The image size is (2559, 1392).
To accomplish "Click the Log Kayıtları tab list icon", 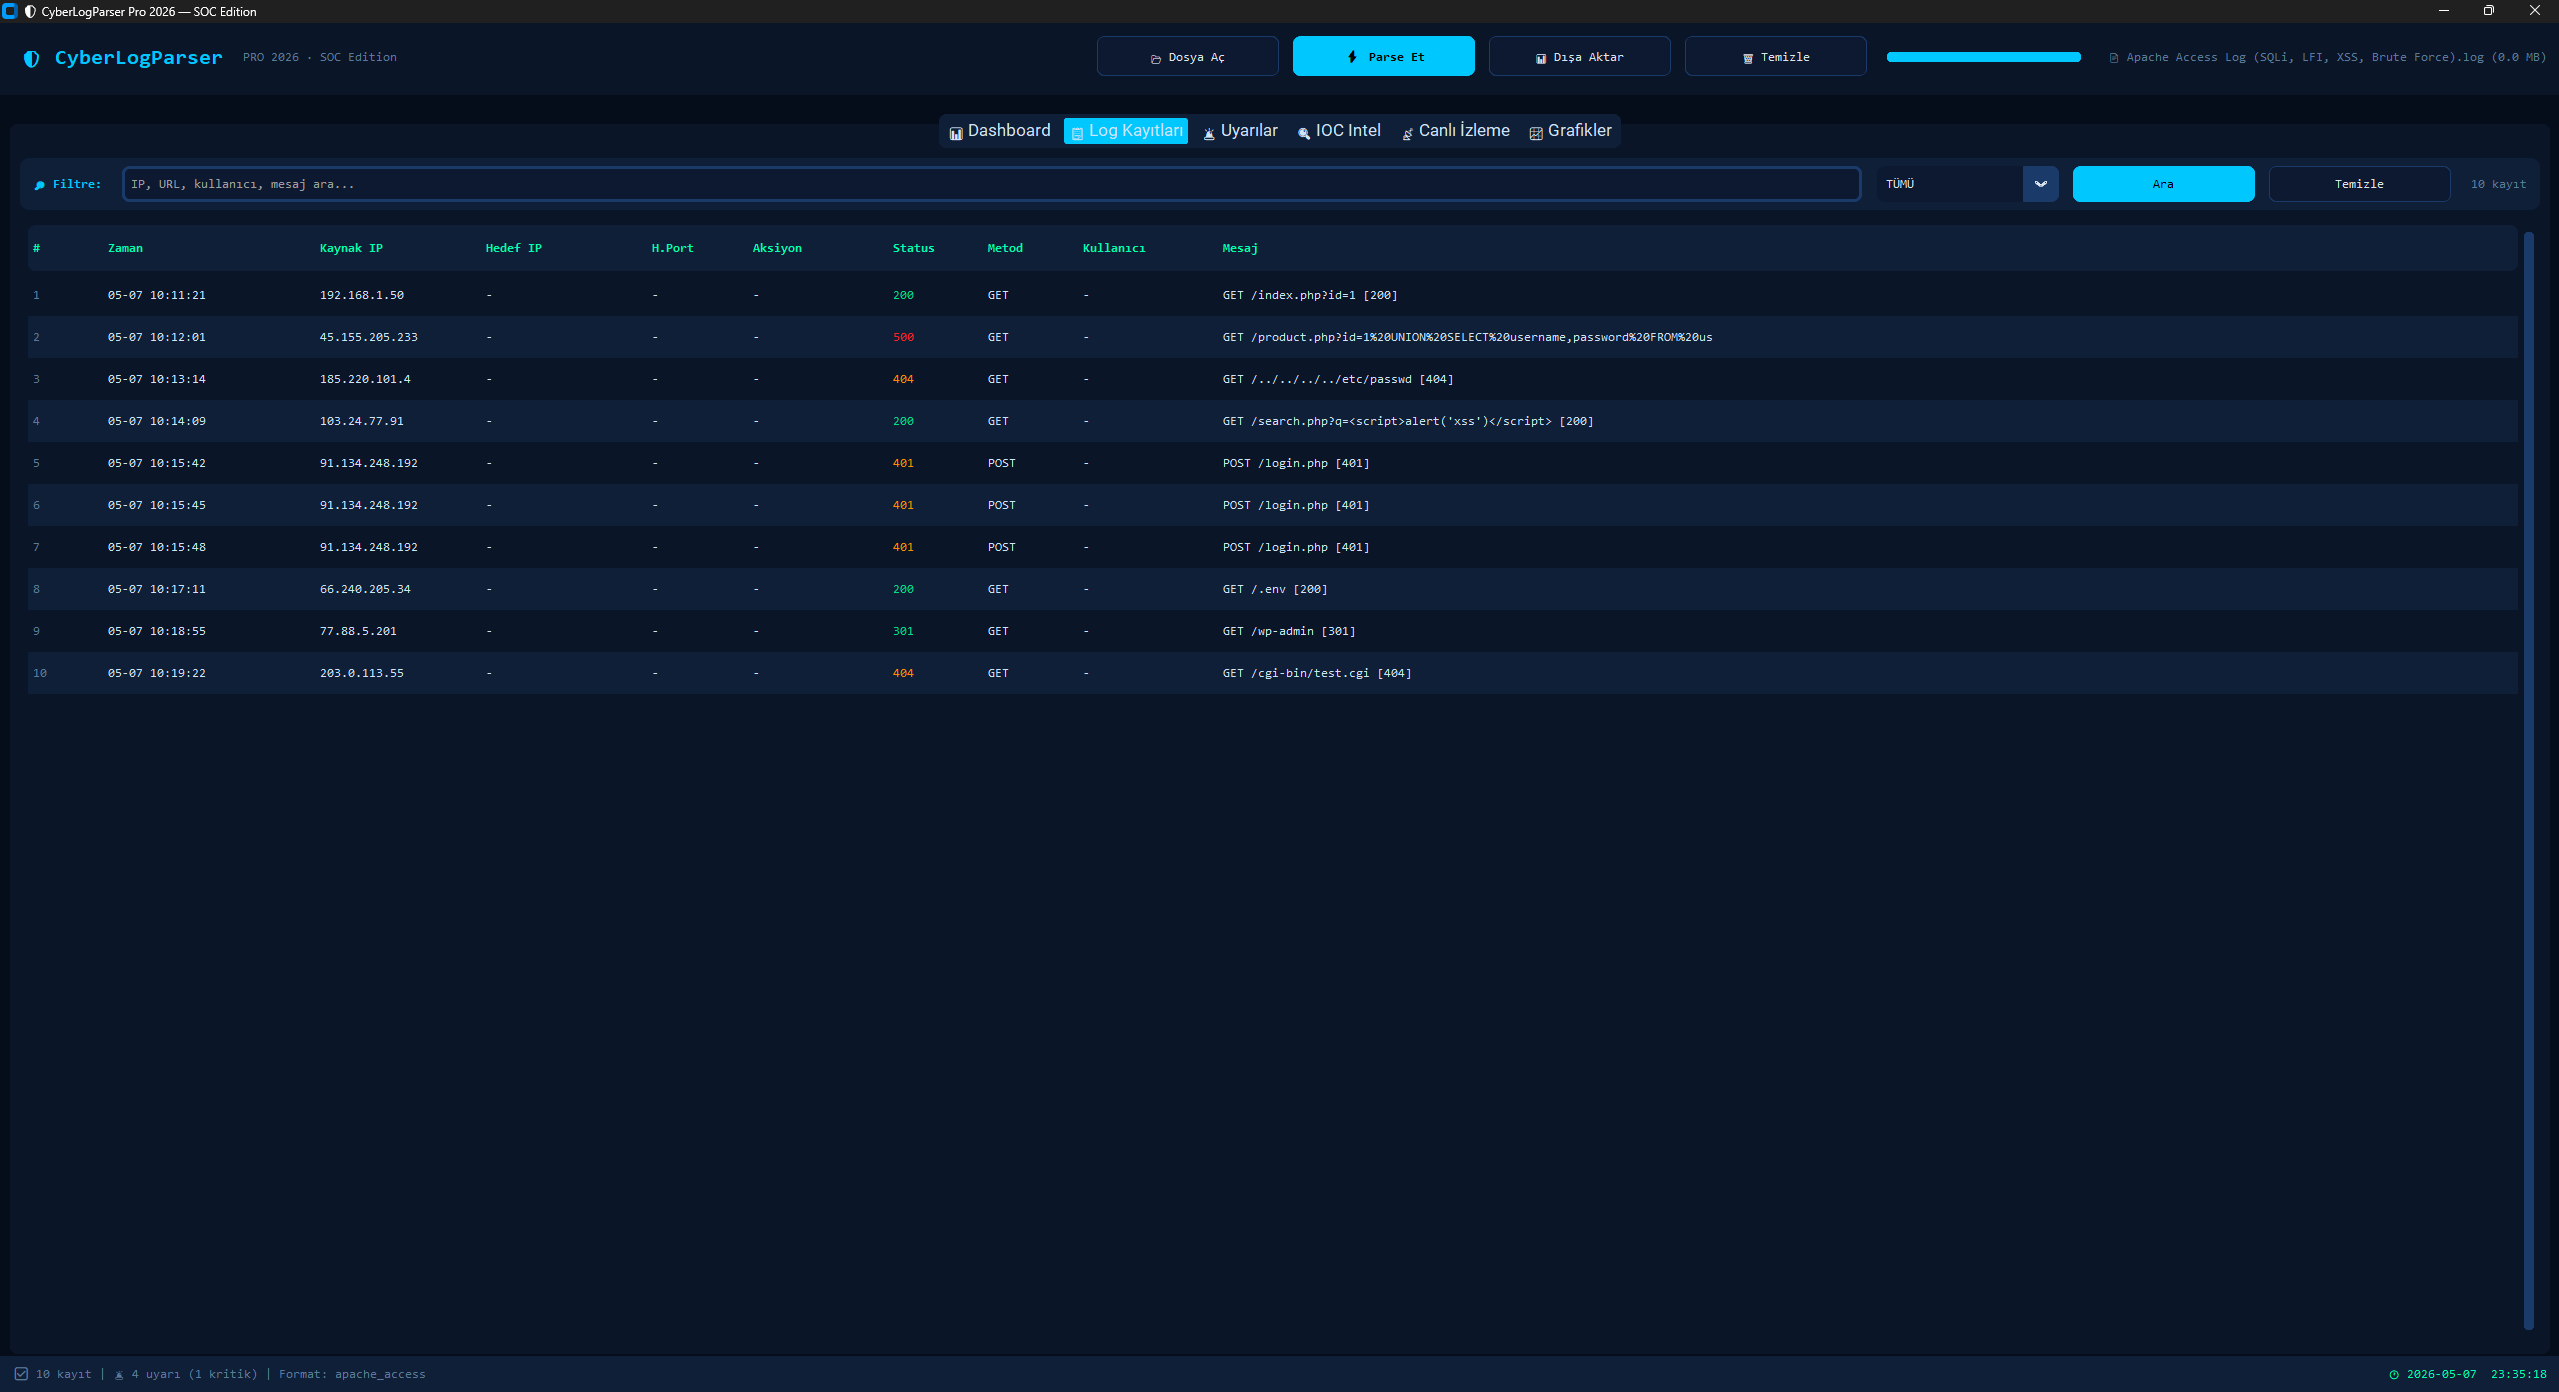I will [x=1077, y=132].
